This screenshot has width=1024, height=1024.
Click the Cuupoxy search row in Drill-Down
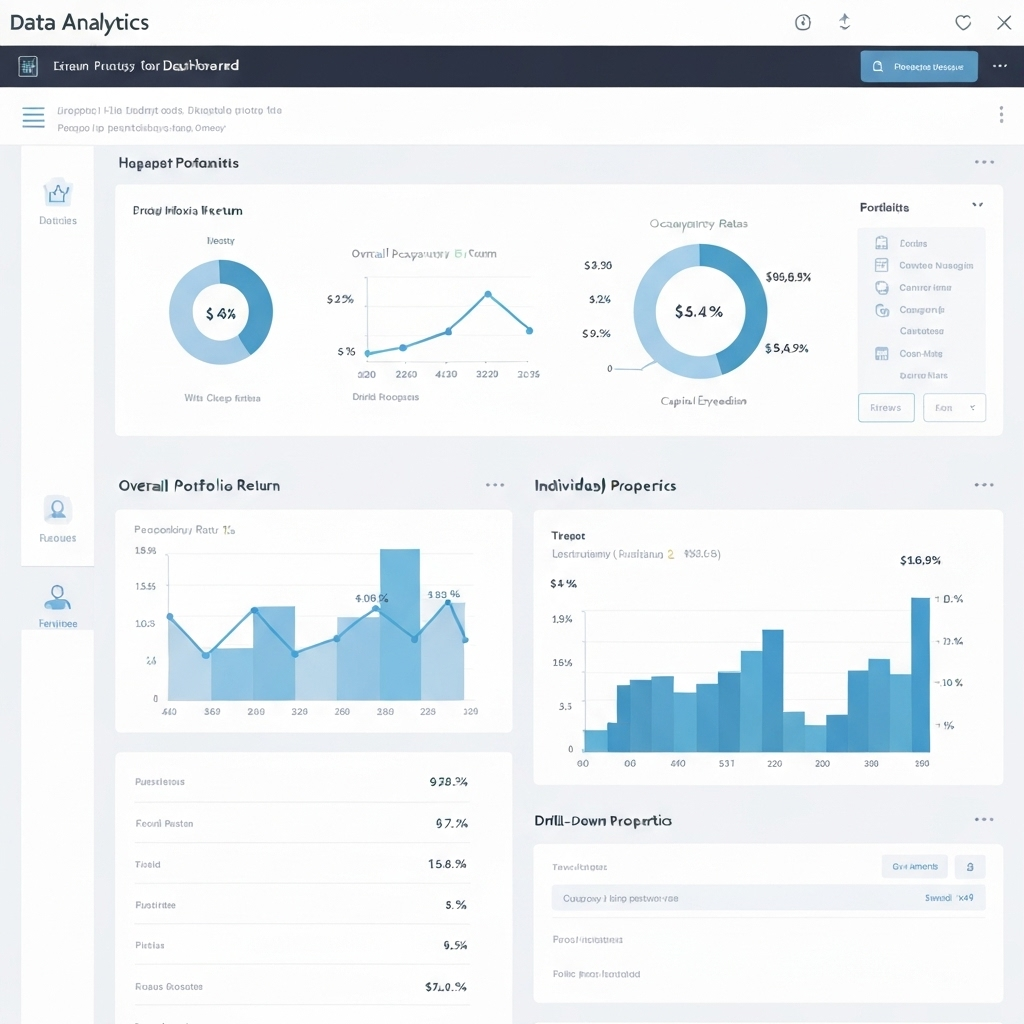coord(768,898)
